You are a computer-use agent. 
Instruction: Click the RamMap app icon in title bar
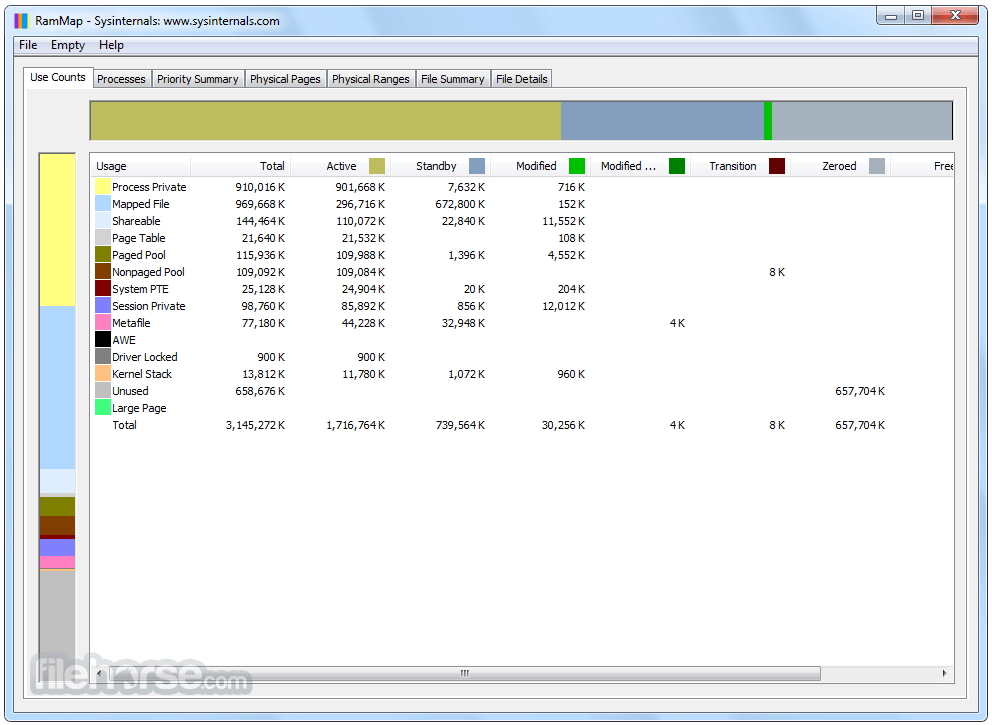pyautogui.click(x=21, y=21)
